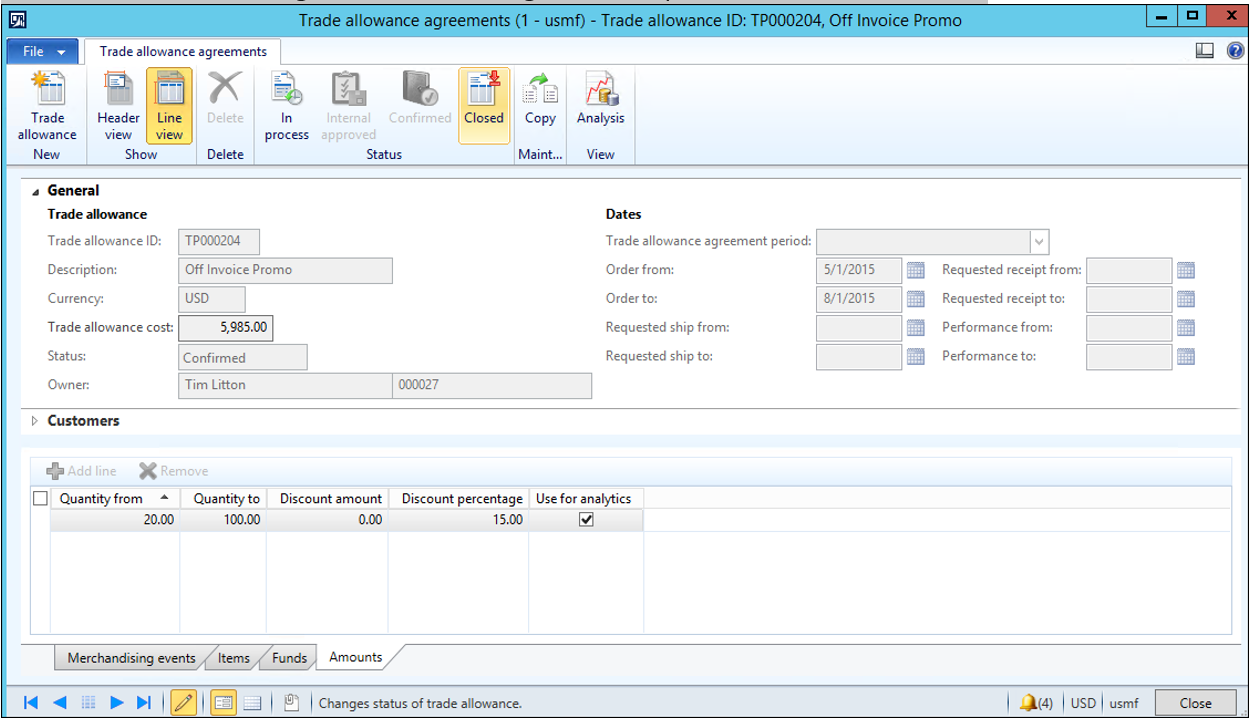
Task: Click the Trade allowance cost field
Action: (225, 328)
